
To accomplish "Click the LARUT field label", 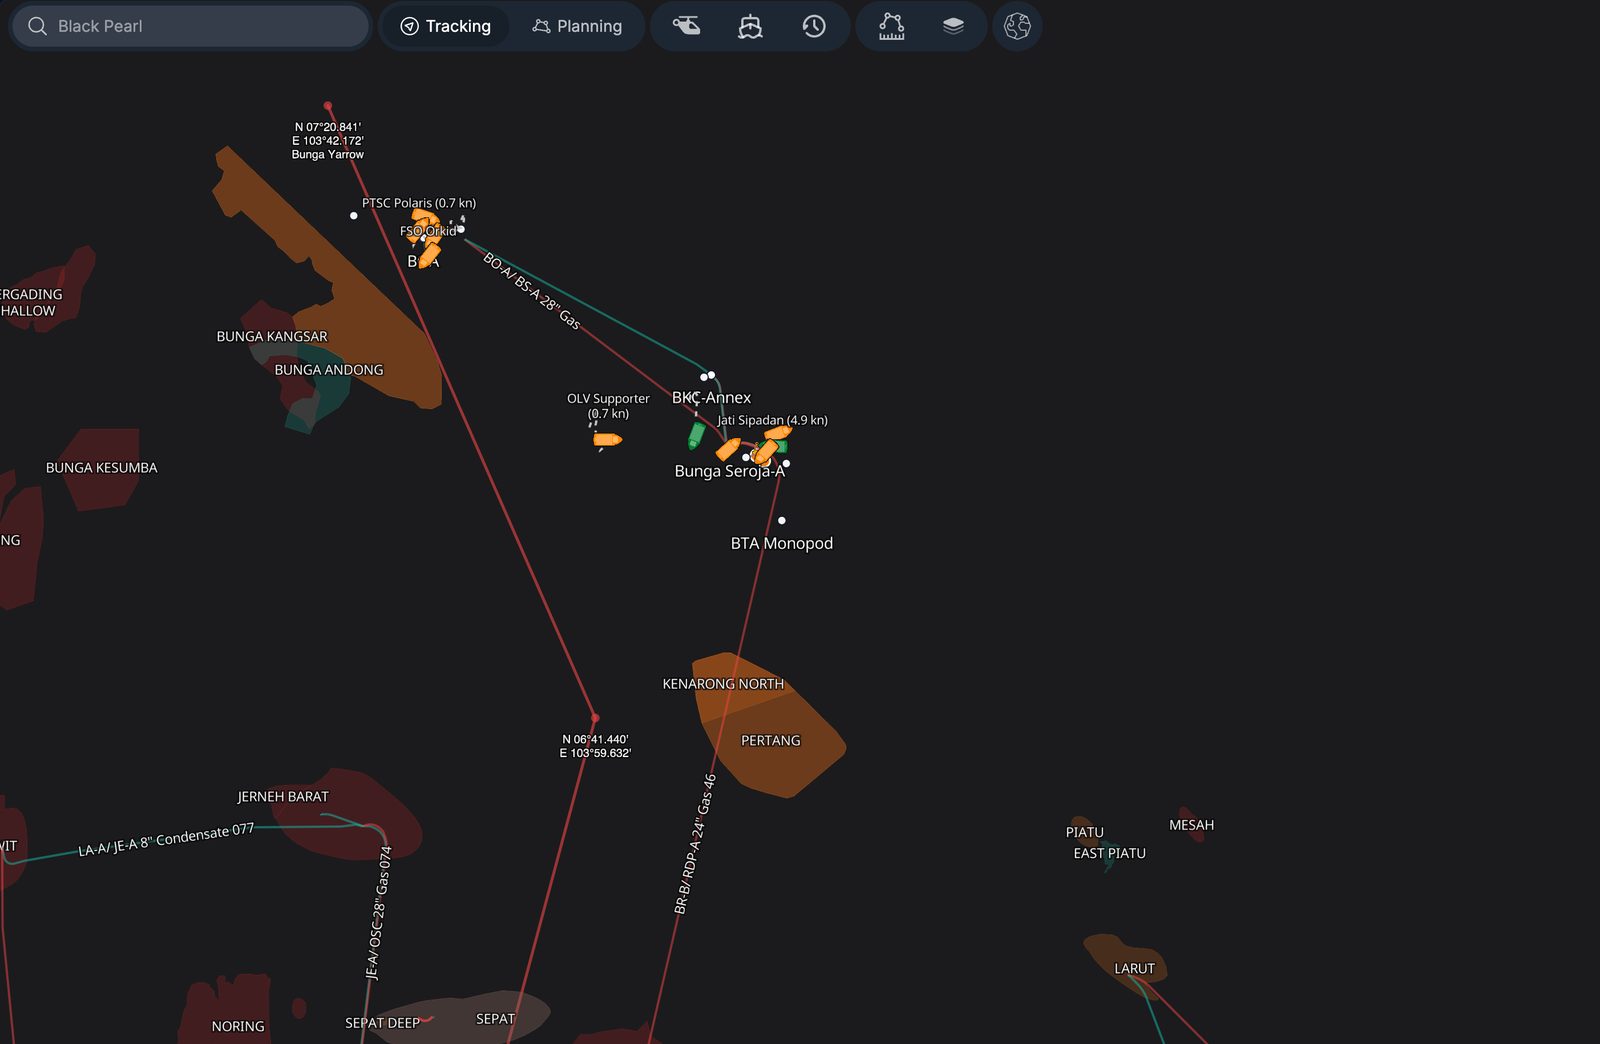I will [1134, 969].
